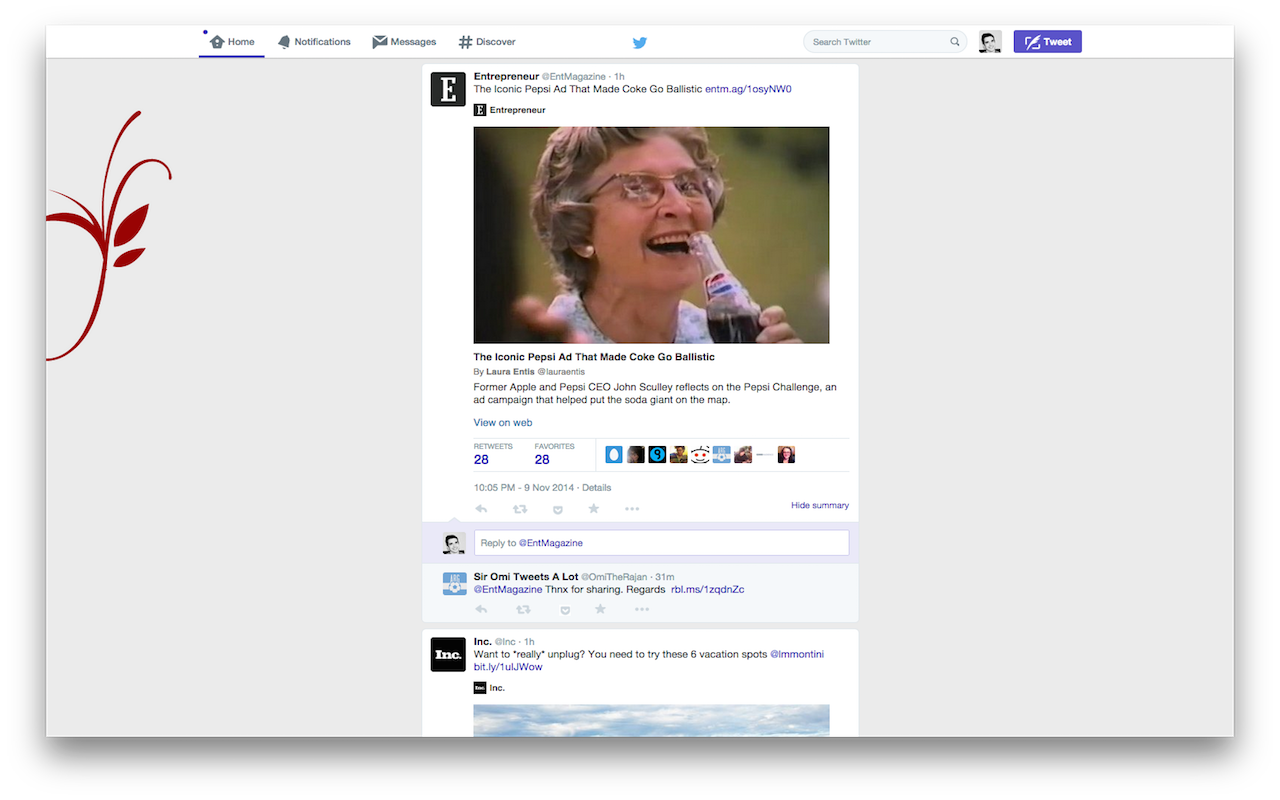1280x800 pixels.
Task: Open tweet Details link
Action: coord(596,488)
